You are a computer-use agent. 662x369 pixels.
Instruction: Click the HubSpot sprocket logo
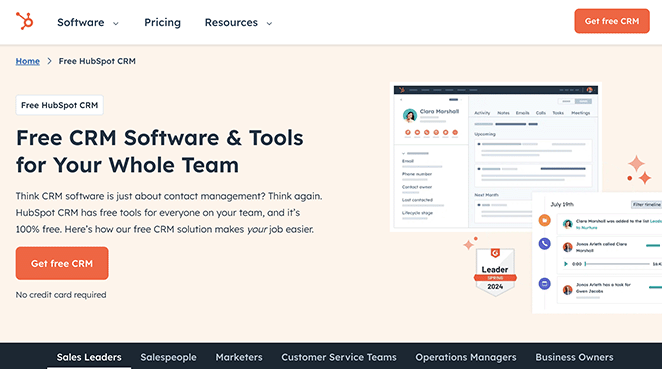(x=24, y=21)
